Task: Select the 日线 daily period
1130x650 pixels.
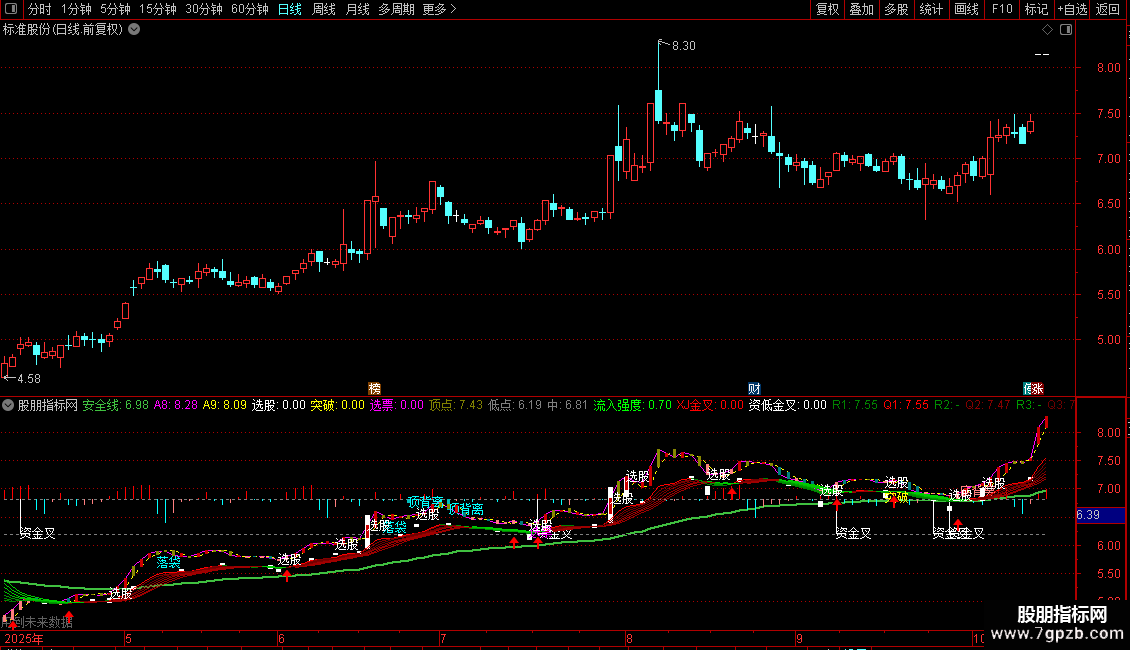Action: point(290,9)
